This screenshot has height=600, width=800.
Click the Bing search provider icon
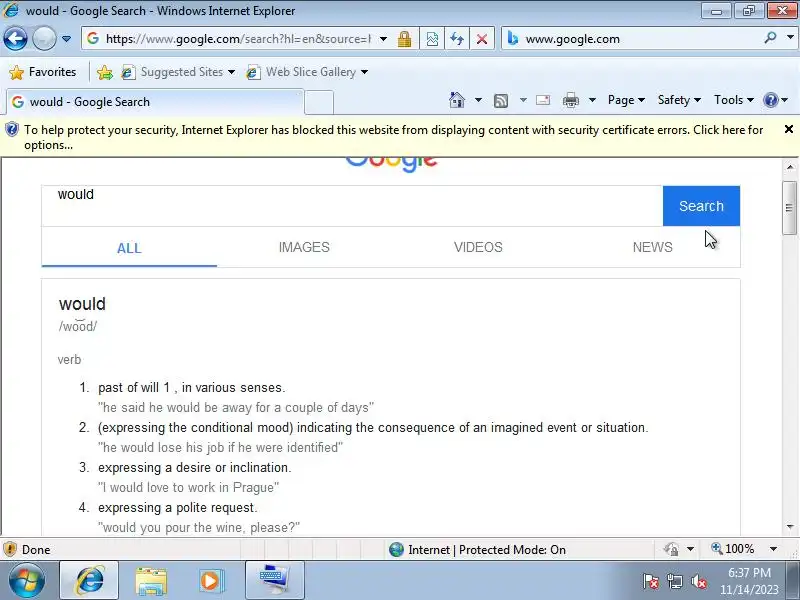pyautogui.click(x=513, y=39)
